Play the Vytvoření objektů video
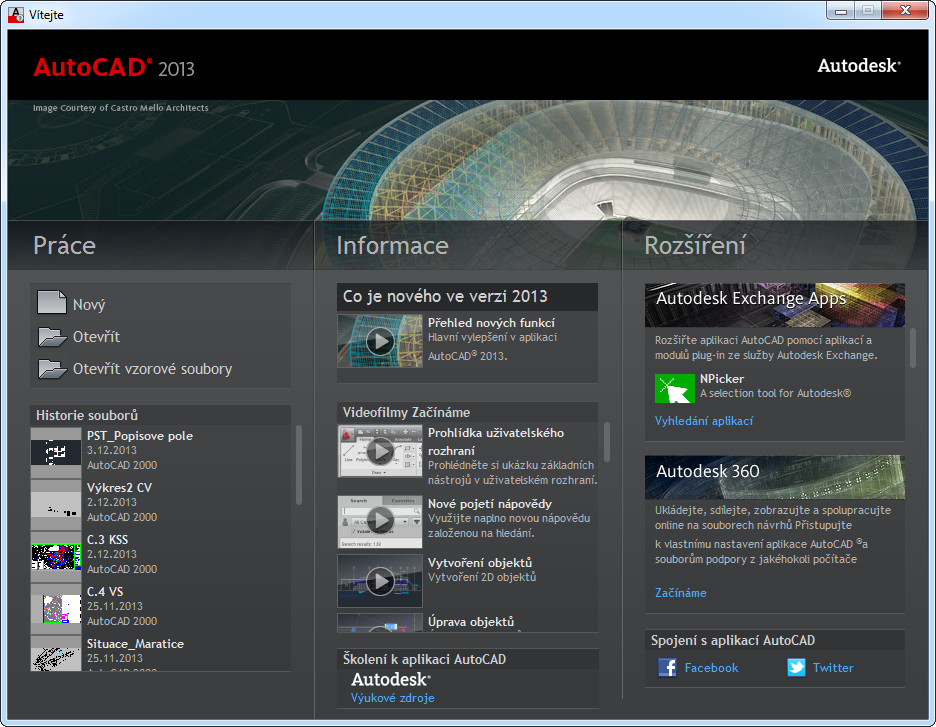936x727 pixels. [x=380, y=581]
